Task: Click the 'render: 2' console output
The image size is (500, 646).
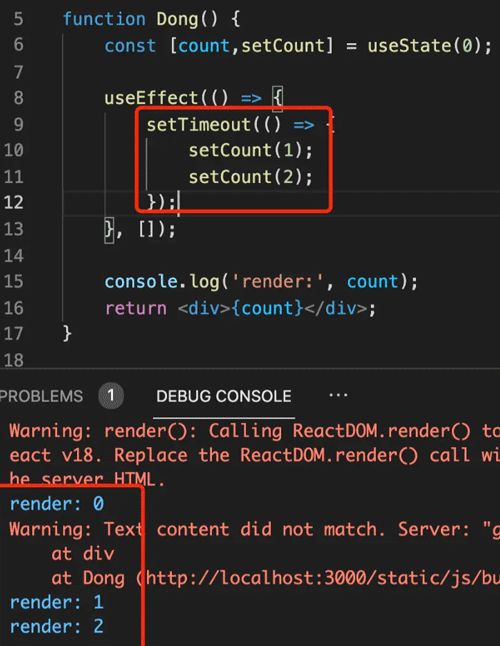Action: click(x=57, y=627)
